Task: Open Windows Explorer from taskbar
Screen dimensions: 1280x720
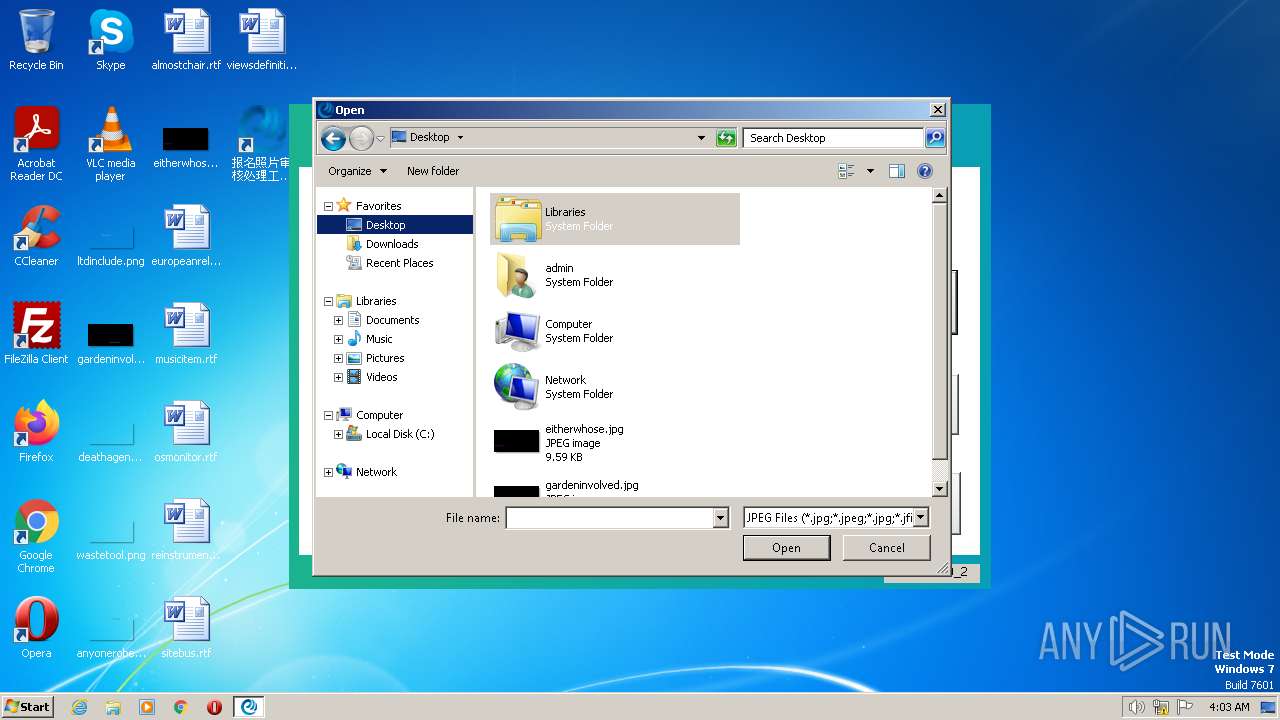Action: point(113,707)
